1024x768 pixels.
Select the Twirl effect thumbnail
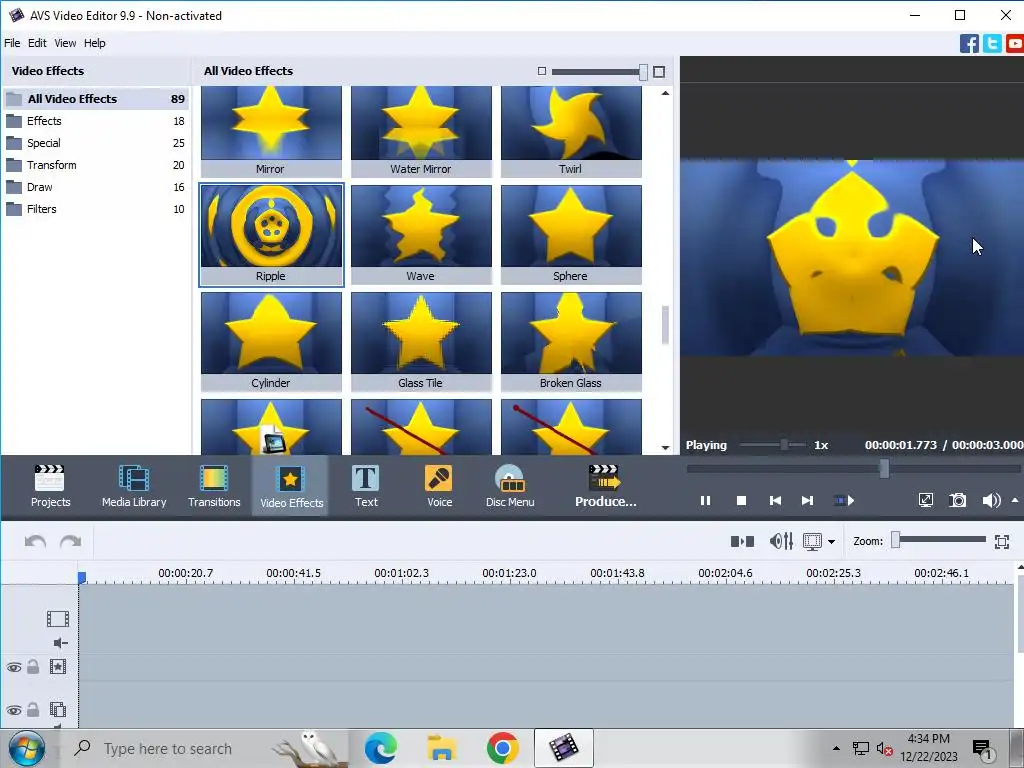point(571,131)
